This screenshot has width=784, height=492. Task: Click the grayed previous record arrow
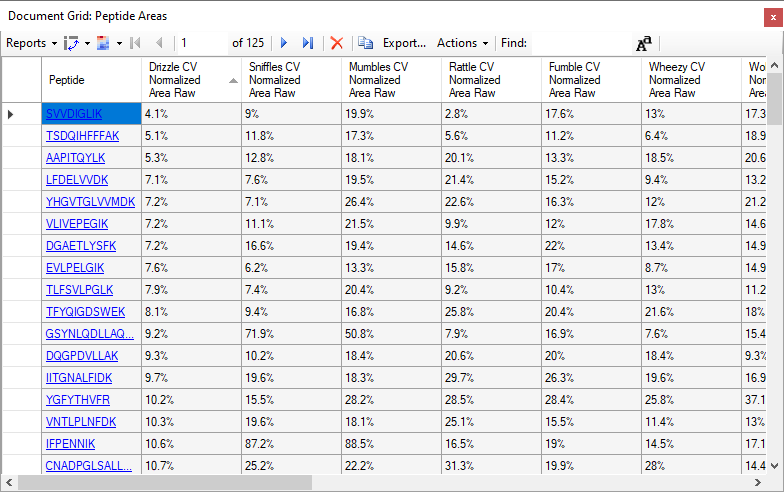click(x=159, y=43)
